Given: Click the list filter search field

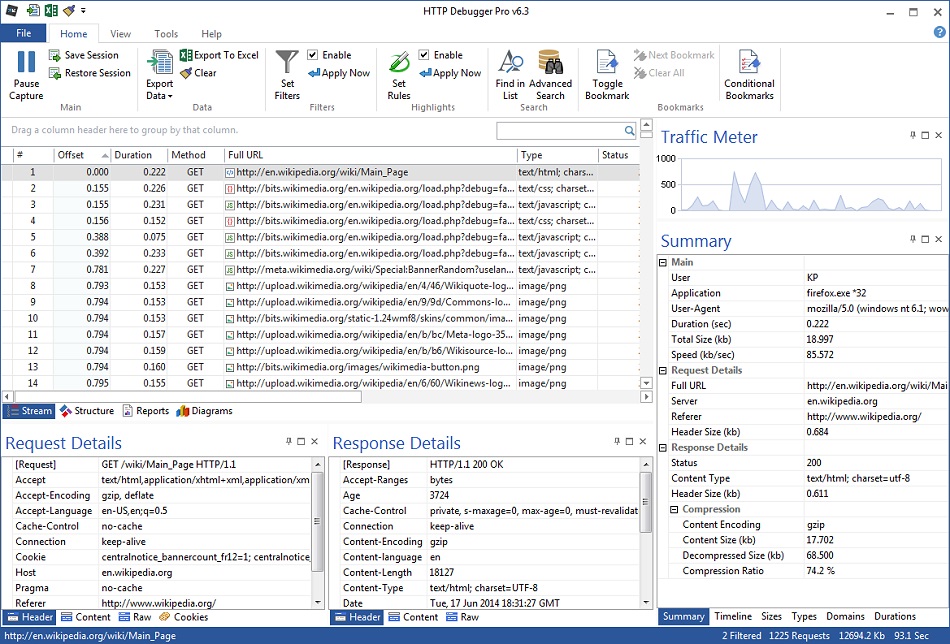Looking at the screenshot, I should [560, 130].
